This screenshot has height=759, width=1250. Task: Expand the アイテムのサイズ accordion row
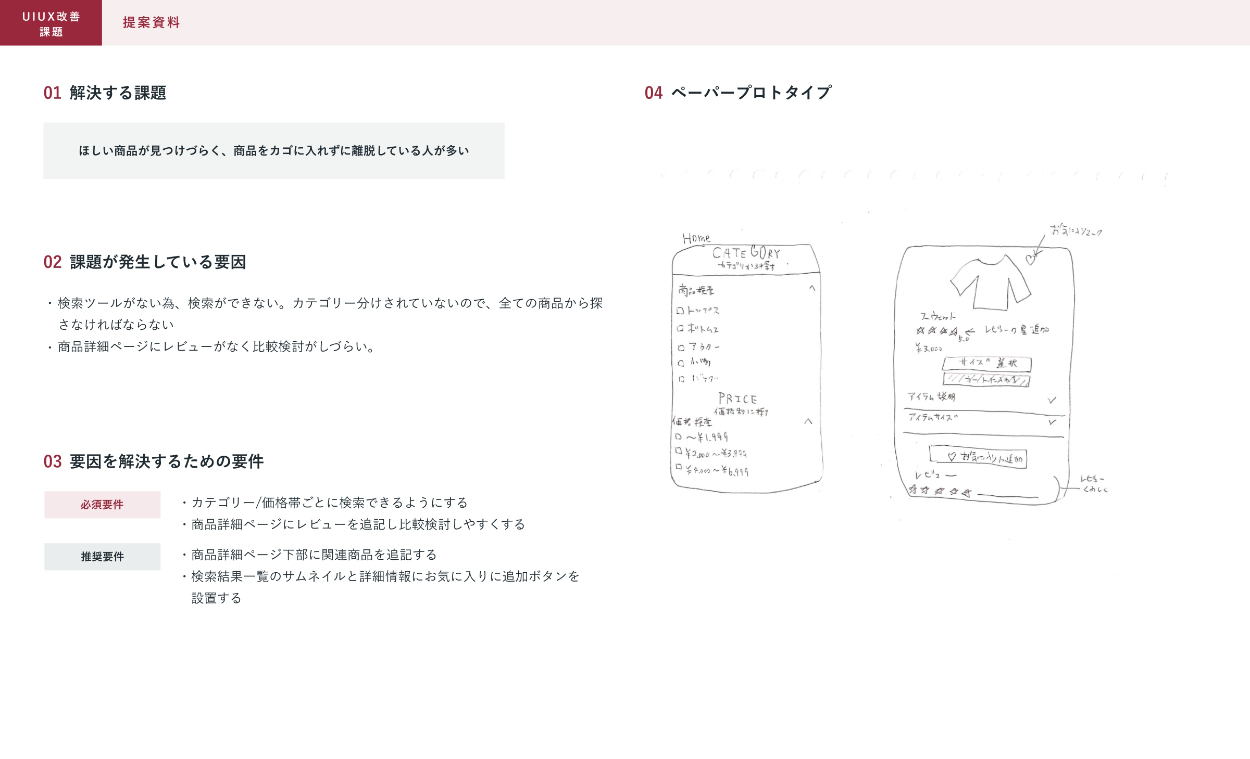(x=1051, y=422)
